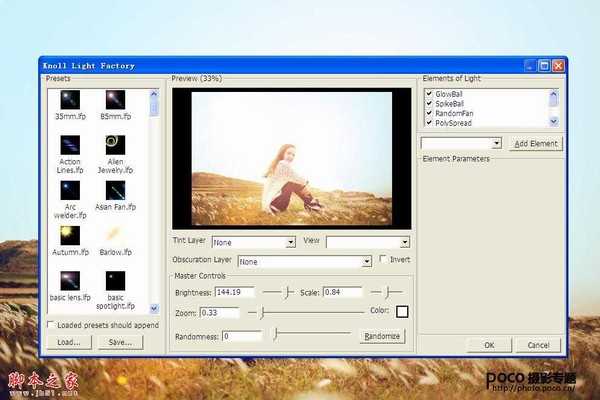Click into the Zoom value field

click(220, 313)
